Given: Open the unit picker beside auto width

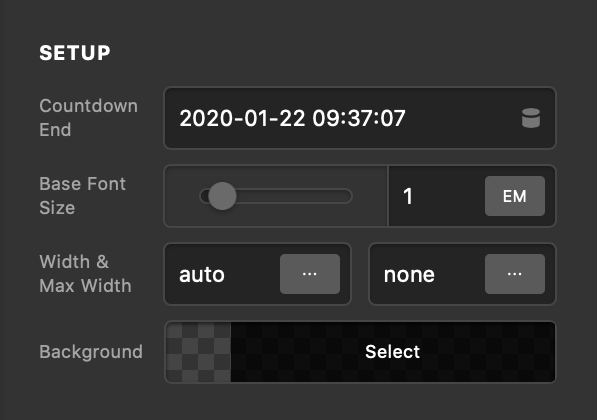Looking at the screenshot, I should point(310,274).
